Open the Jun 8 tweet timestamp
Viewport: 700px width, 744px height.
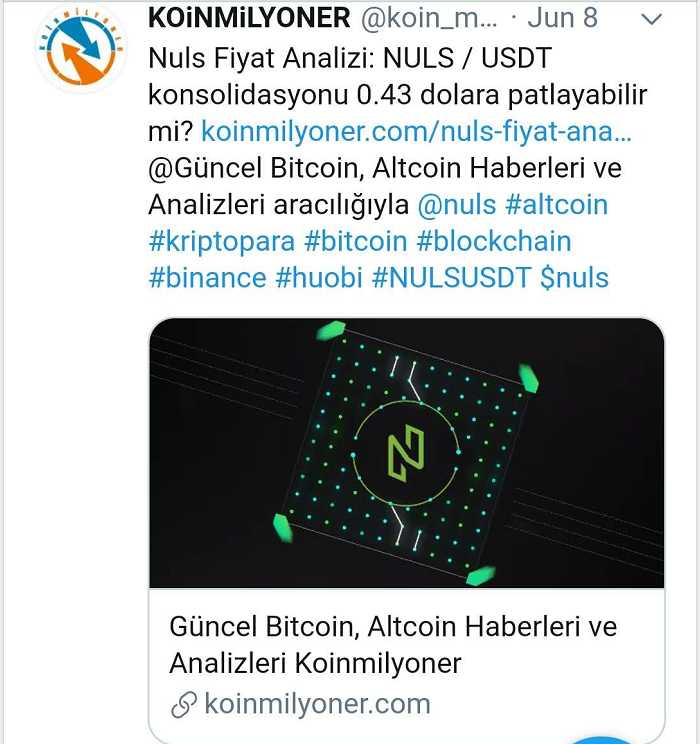[562, 18]
